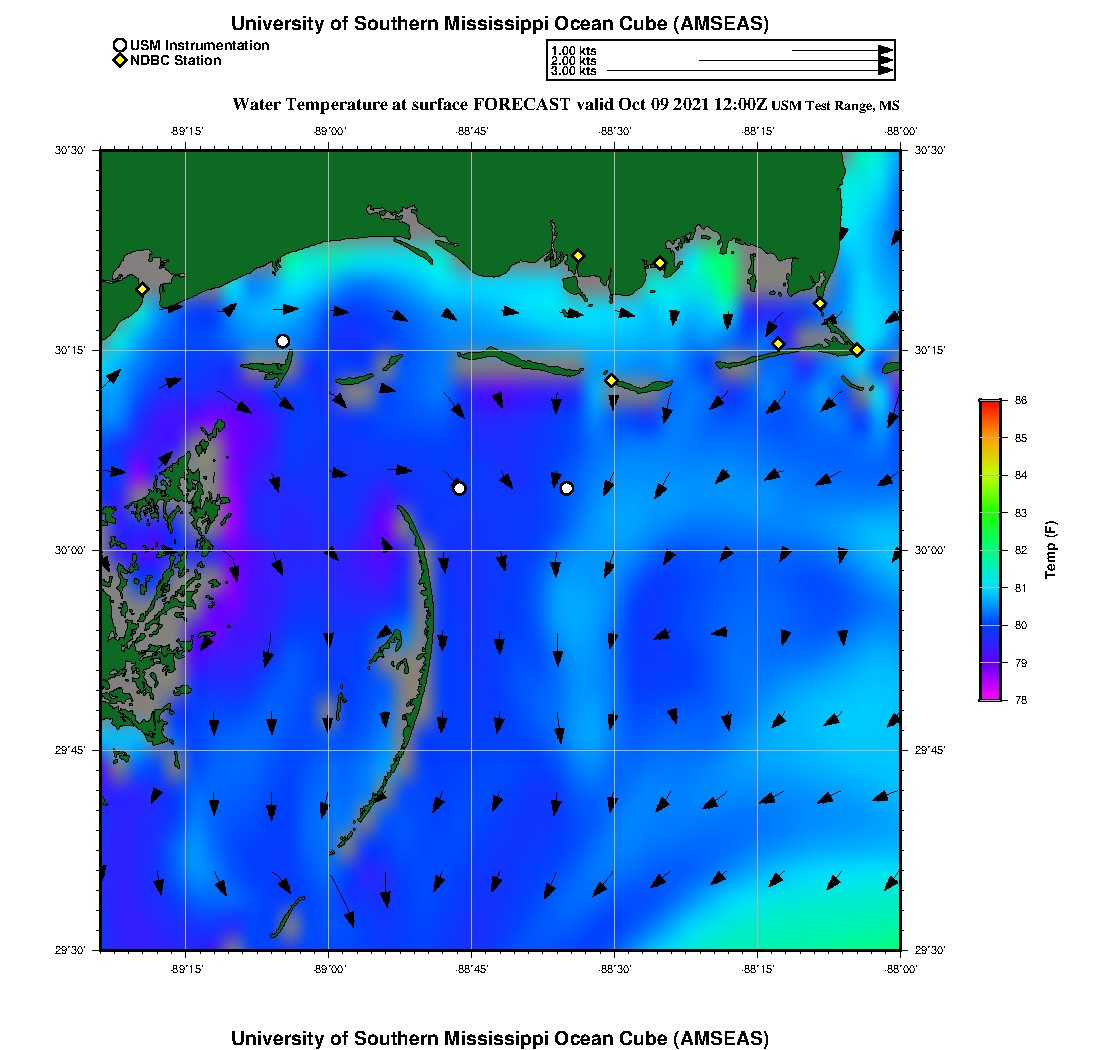Click the 1.00 kts label in the speed legend
Image resolution: width=1100 pixels, height=1050 pixels.
click(573, 50)
